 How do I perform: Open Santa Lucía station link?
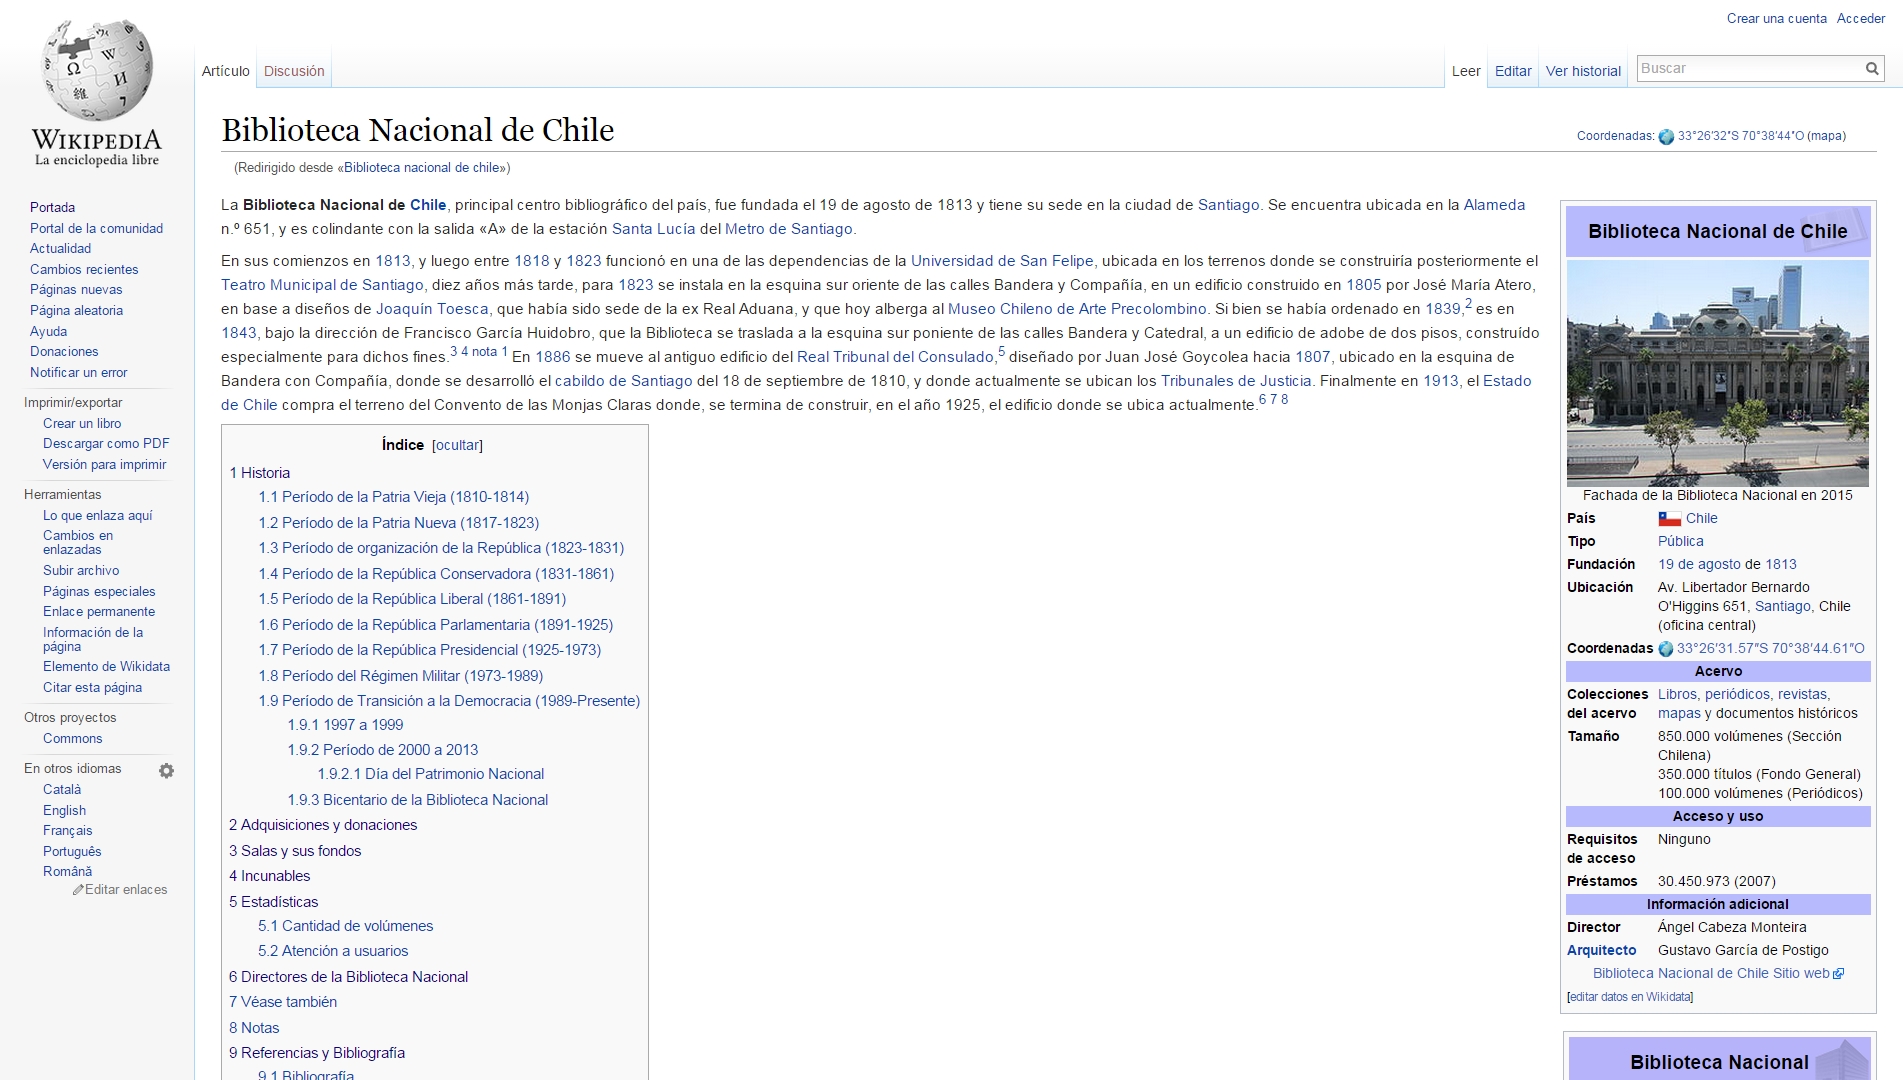click(653, 229)
